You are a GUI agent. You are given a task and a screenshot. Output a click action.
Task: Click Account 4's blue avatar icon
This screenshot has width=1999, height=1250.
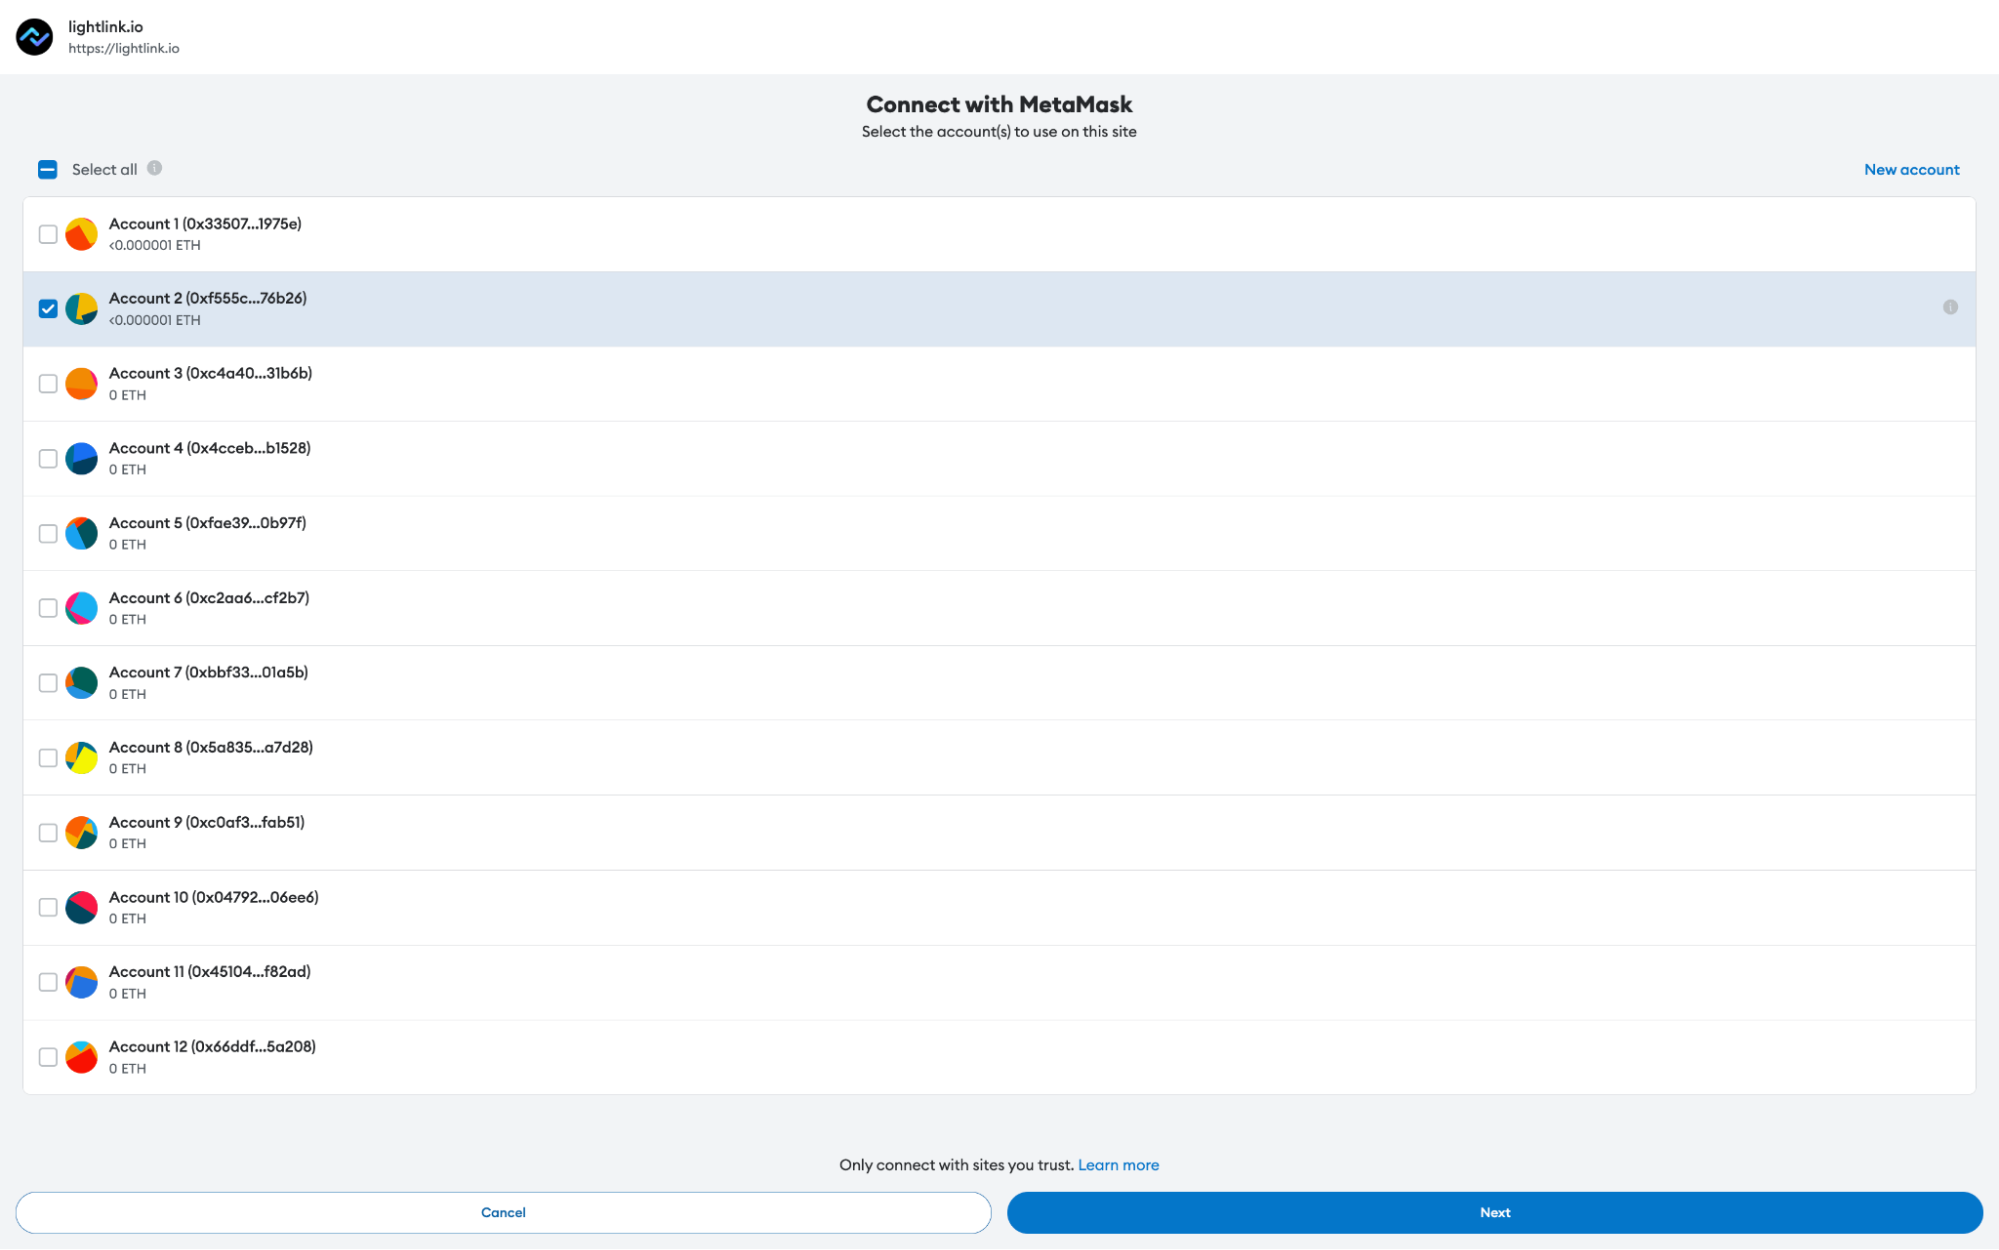coord(81,459)
